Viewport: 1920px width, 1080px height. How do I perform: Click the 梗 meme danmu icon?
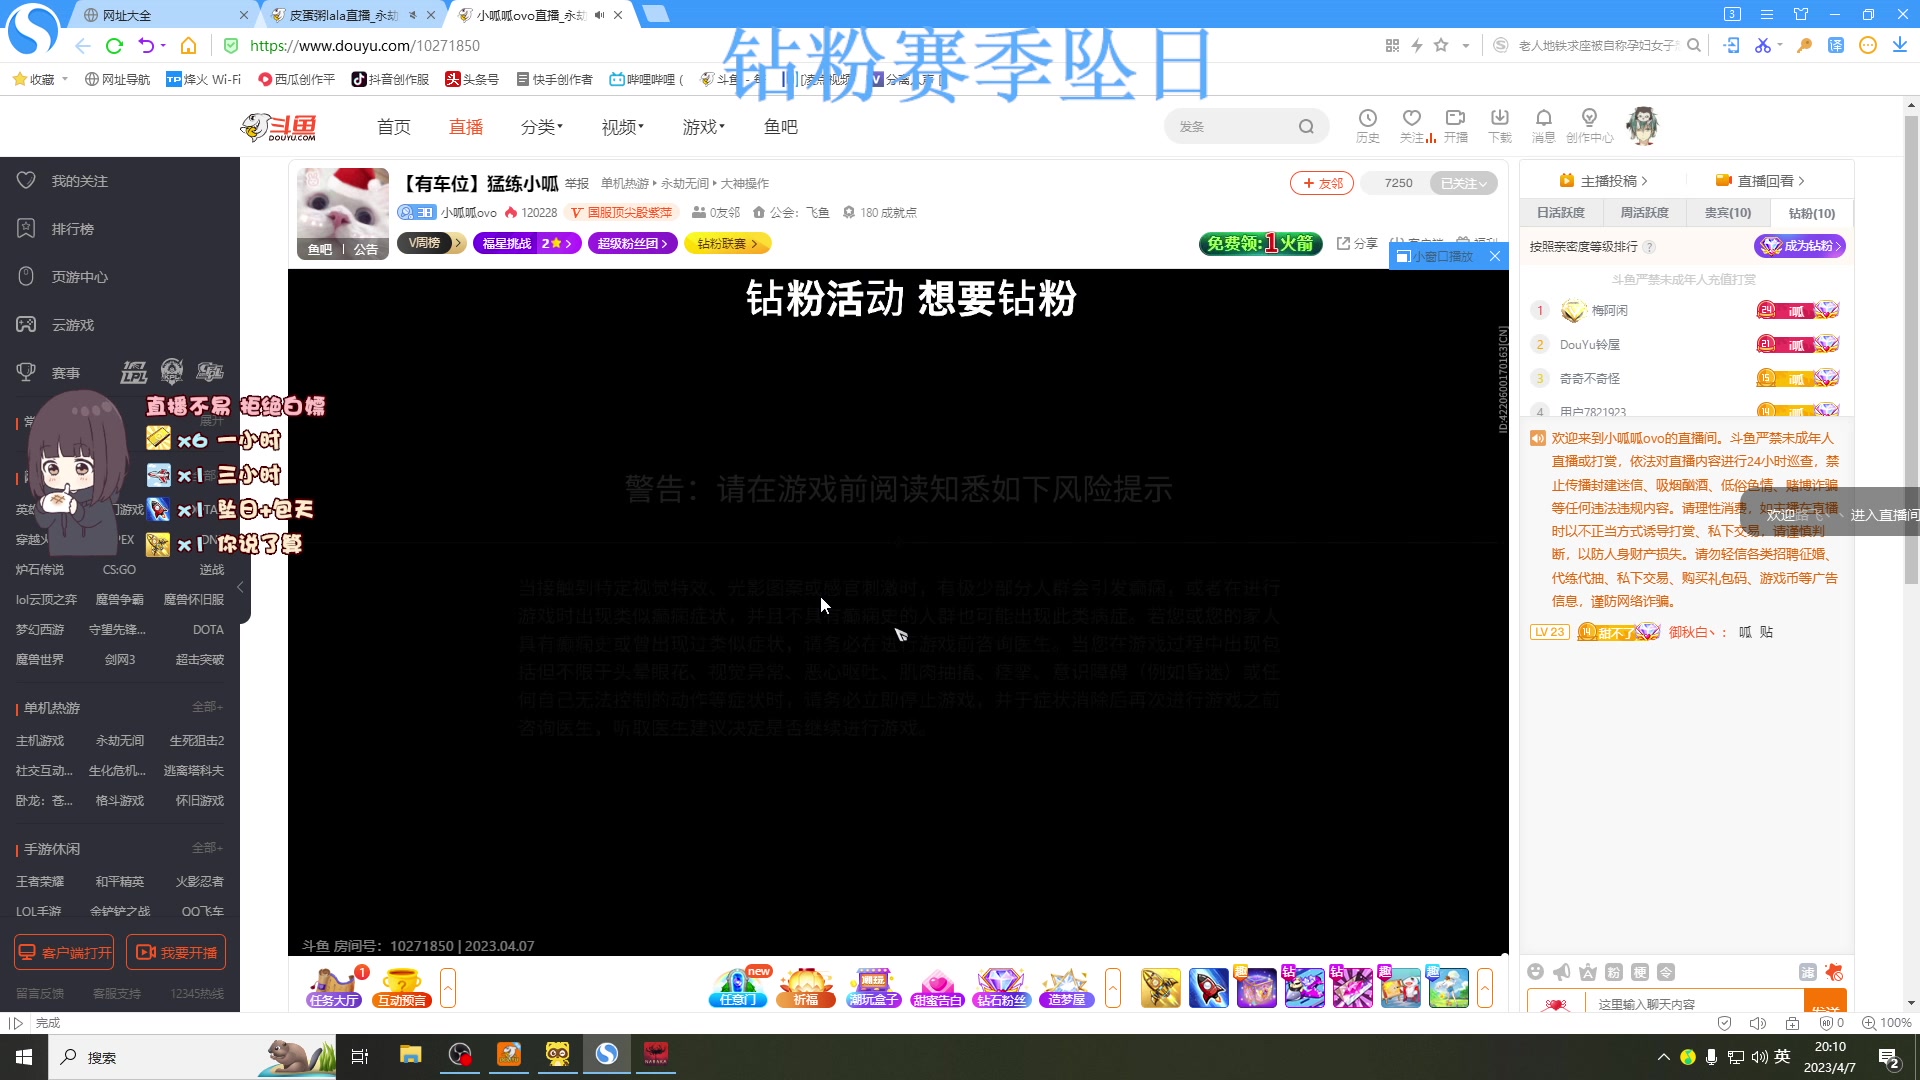pyautogui.click(x=1640, y=972)
